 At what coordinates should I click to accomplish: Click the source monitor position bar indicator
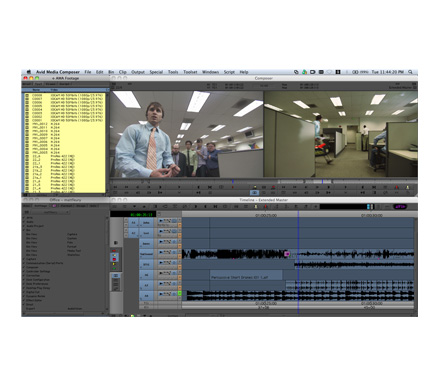point(233,182)
